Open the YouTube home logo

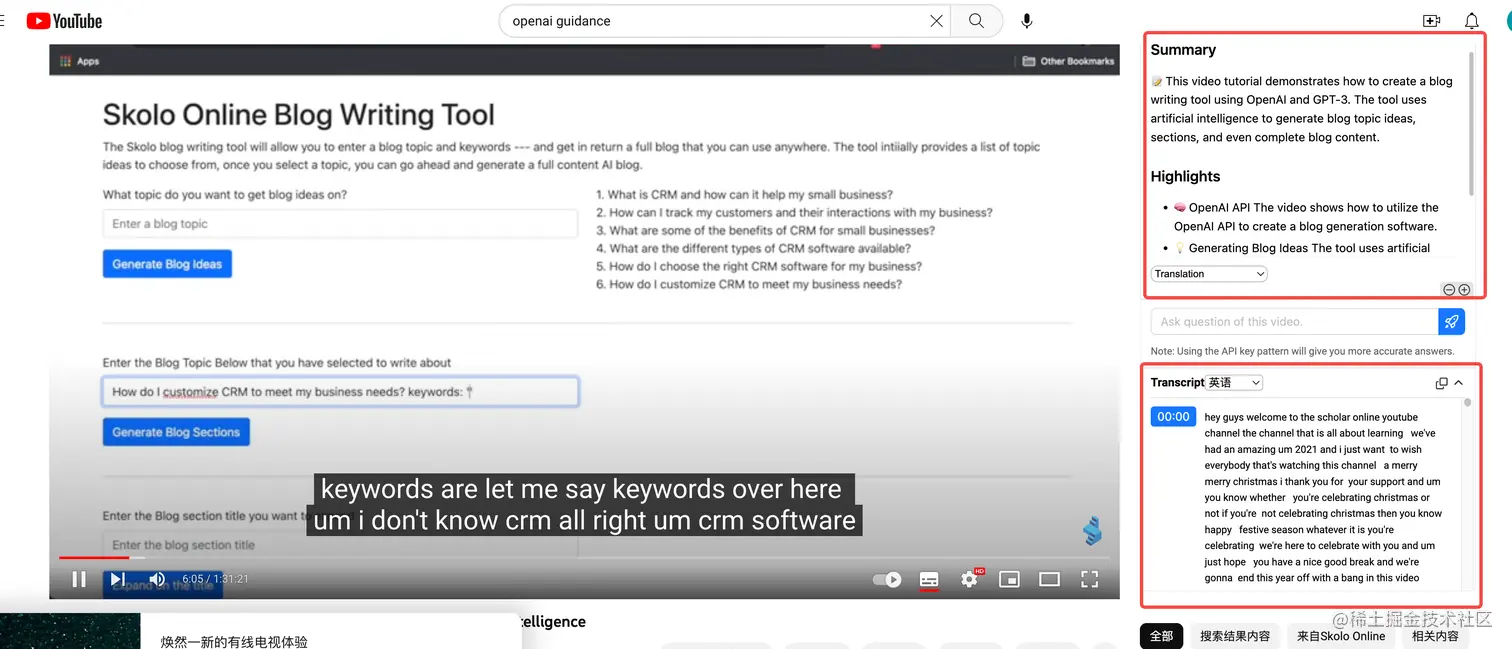[x=65, y=21]
